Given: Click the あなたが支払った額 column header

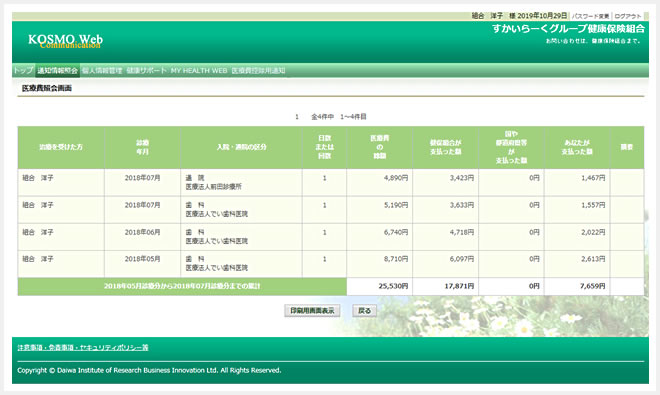Looking at the screenshot, I should click(x=577, y=147).
